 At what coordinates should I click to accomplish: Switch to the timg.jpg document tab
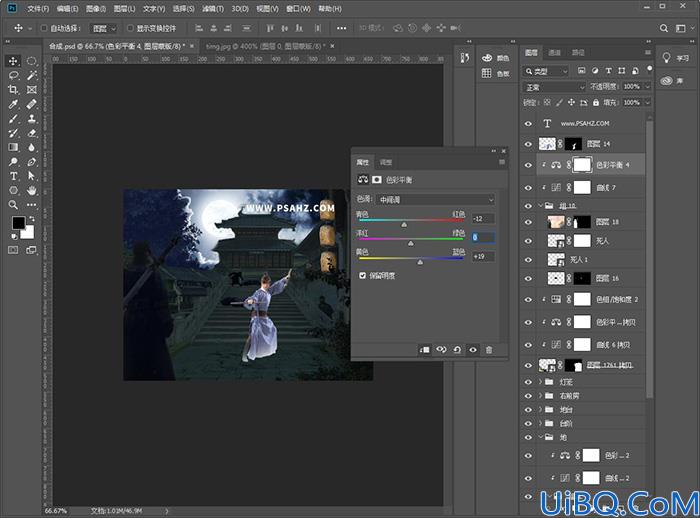(265, 46)
